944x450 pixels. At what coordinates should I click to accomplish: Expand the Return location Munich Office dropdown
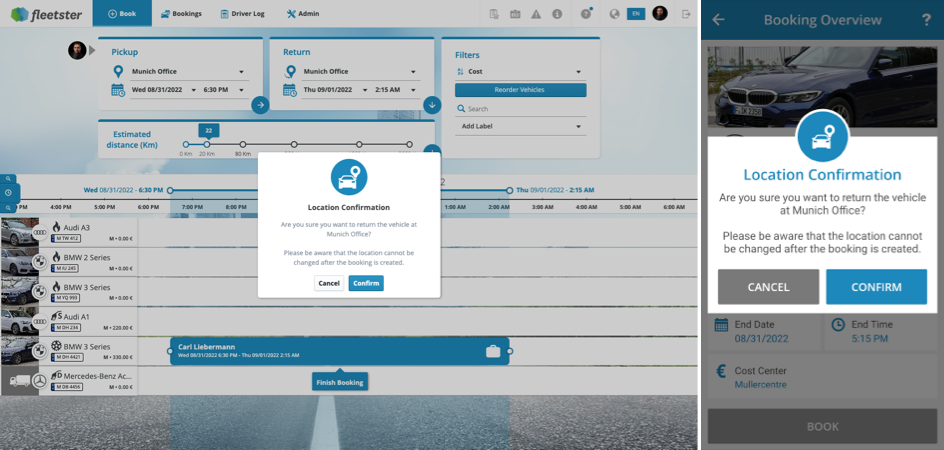pyautogui.click(x=359, y=72)
